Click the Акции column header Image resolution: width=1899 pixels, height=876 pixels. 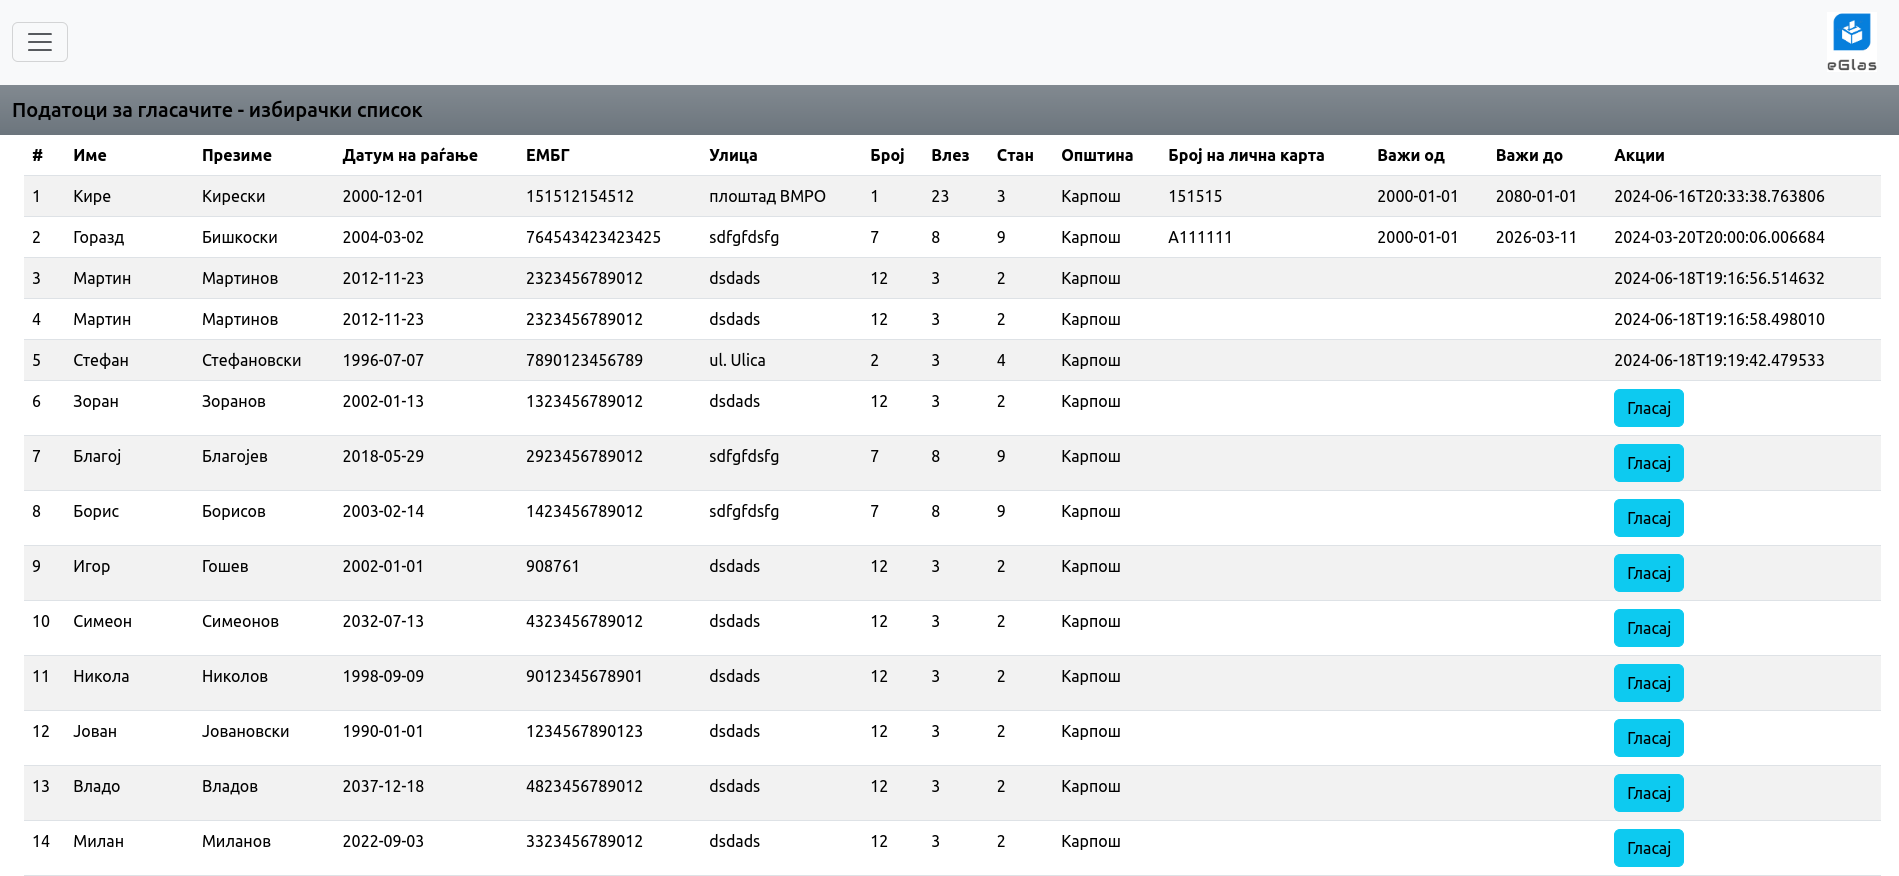pyautogui.click(x=1638, y=155)
